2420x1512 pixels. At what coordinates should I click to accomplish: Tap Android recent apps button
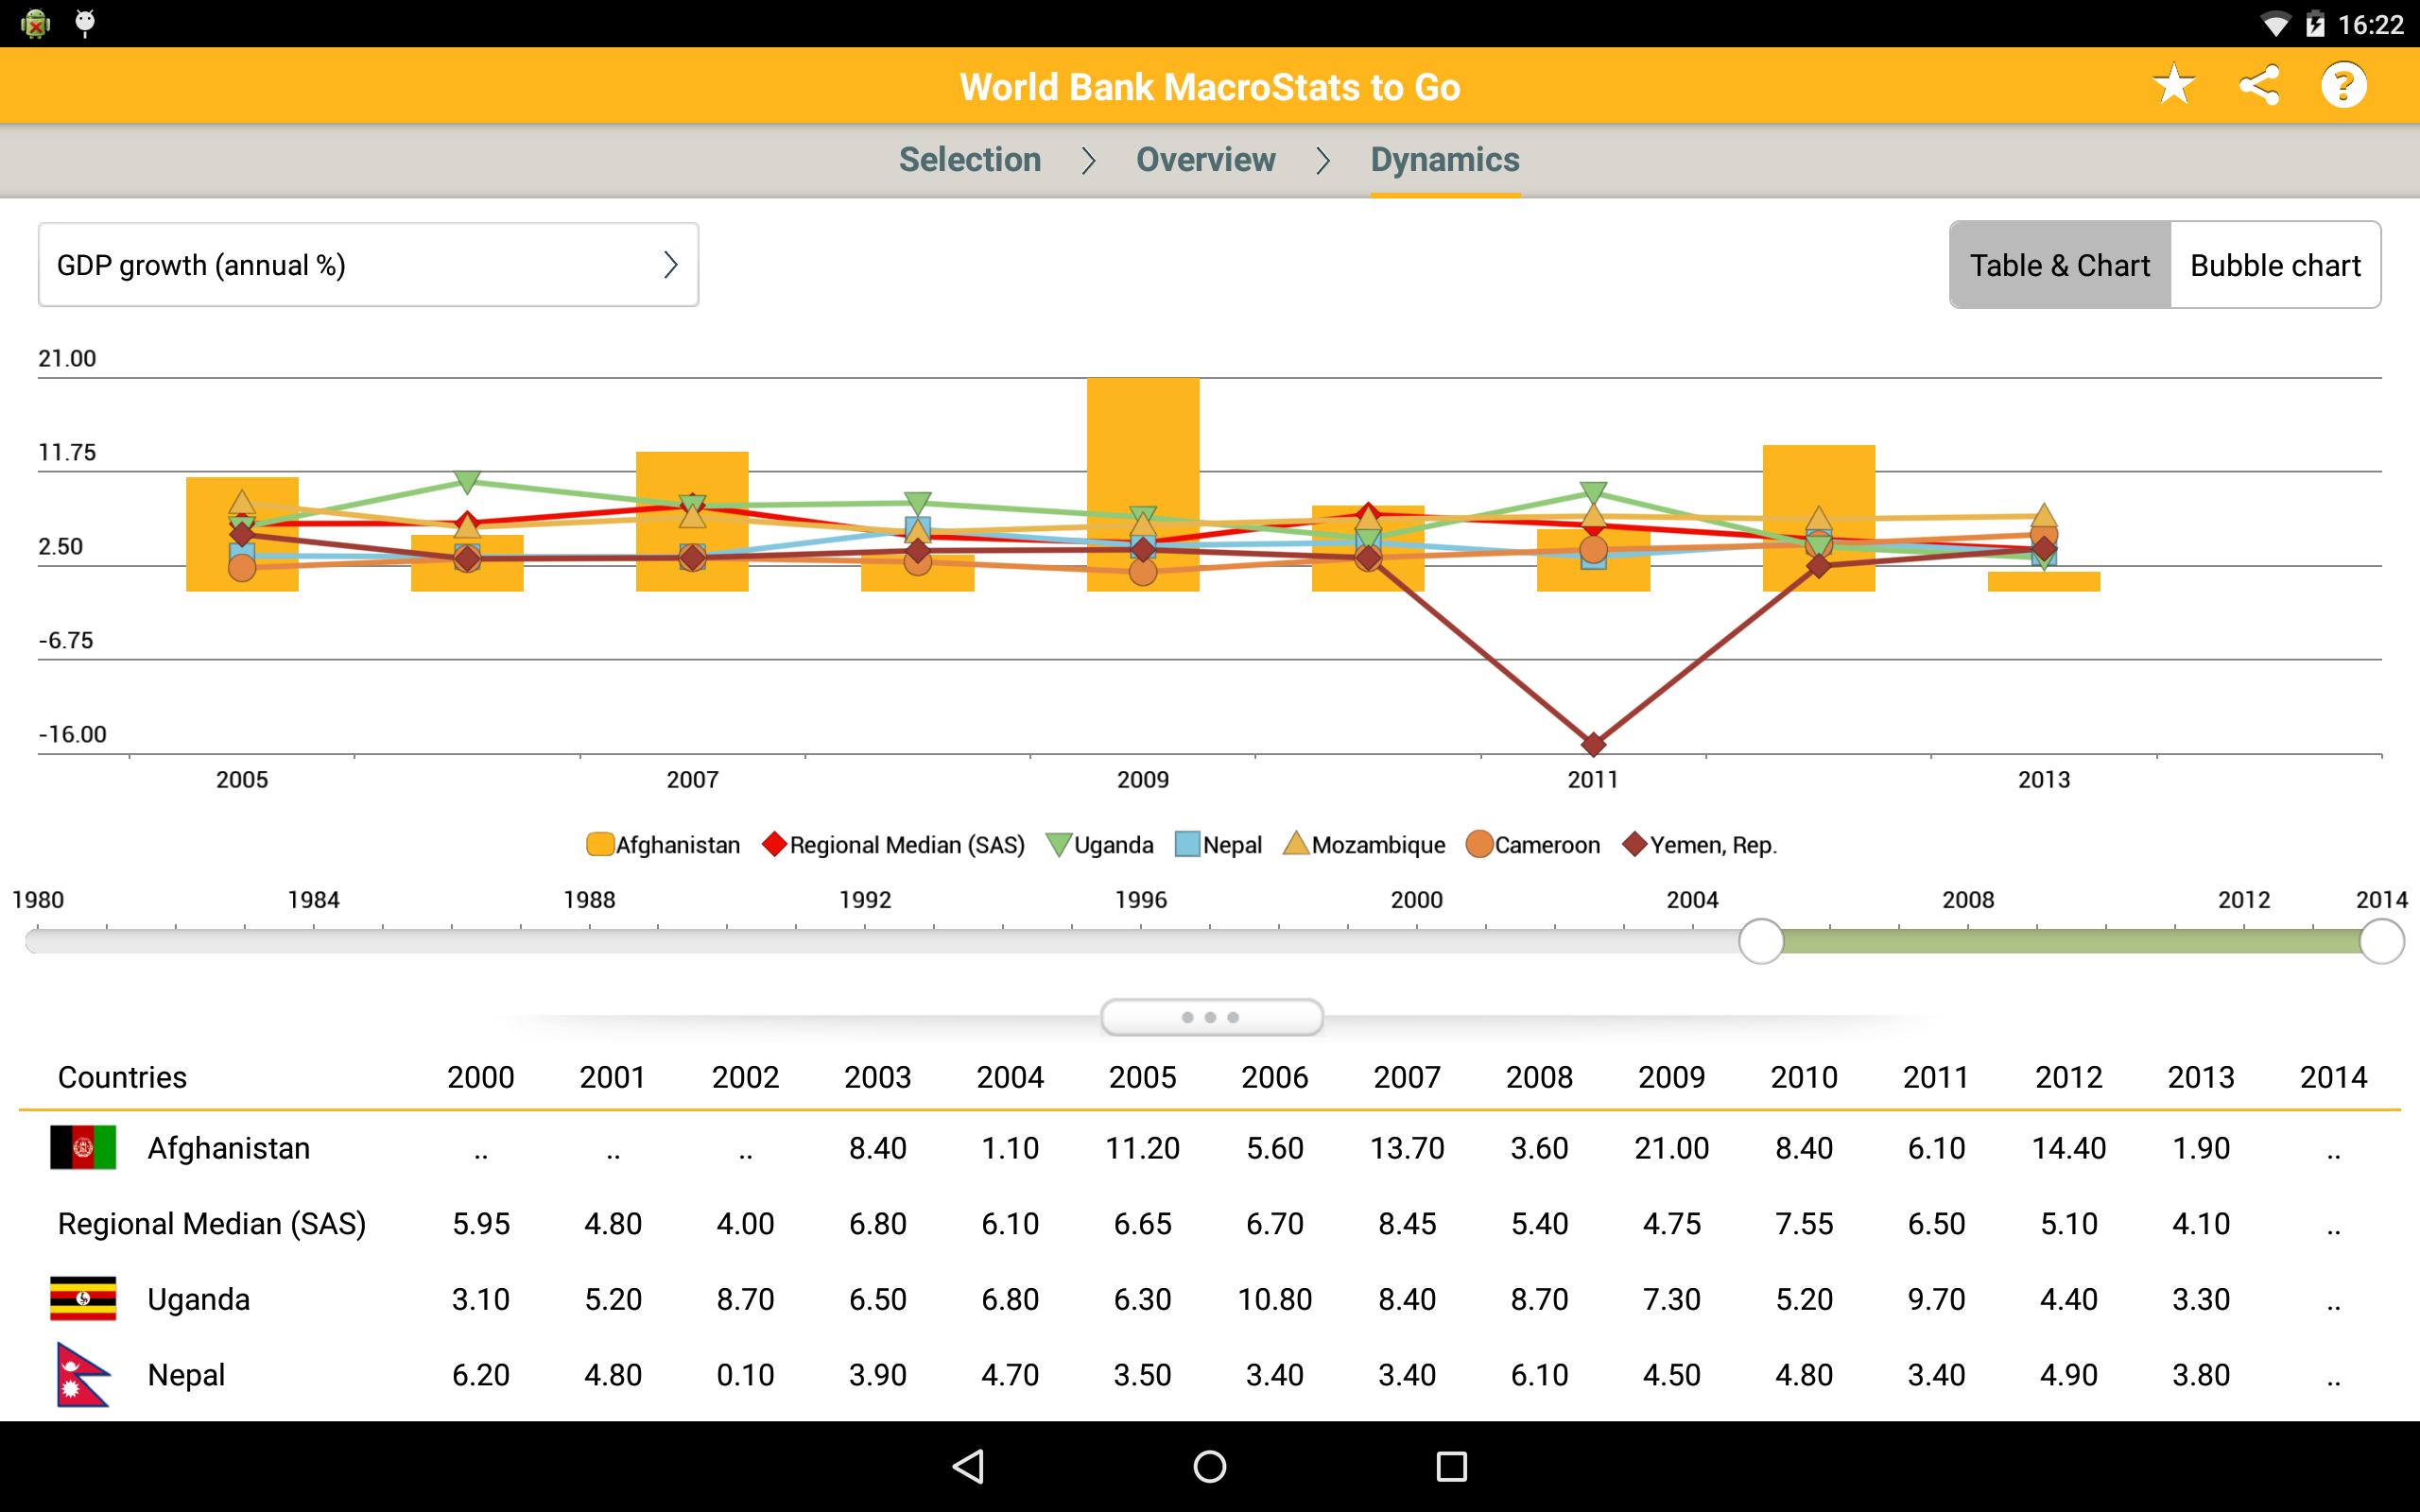(1451, 1466)
